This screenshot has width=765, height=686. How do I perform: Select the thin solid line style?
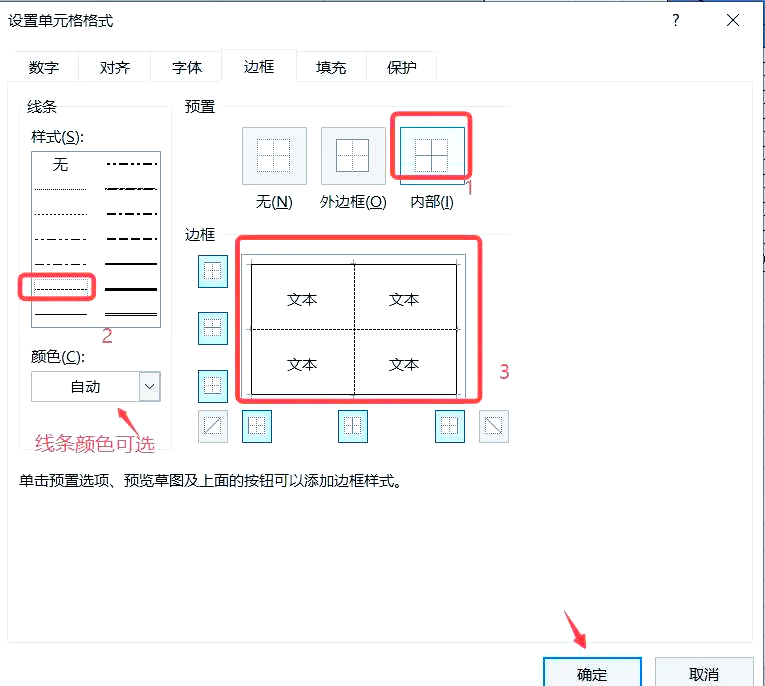[x=60, y=314]
